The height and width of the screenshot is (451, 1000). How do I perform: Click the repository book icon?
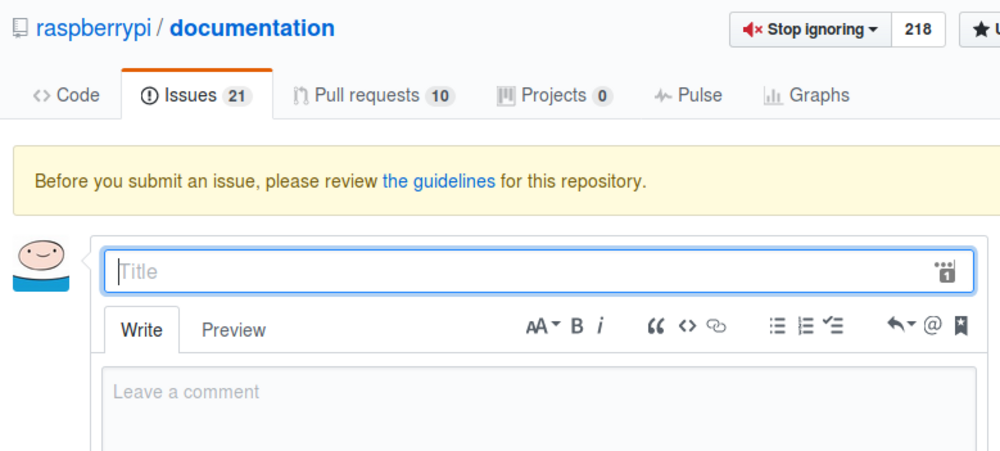coord(20,29)
